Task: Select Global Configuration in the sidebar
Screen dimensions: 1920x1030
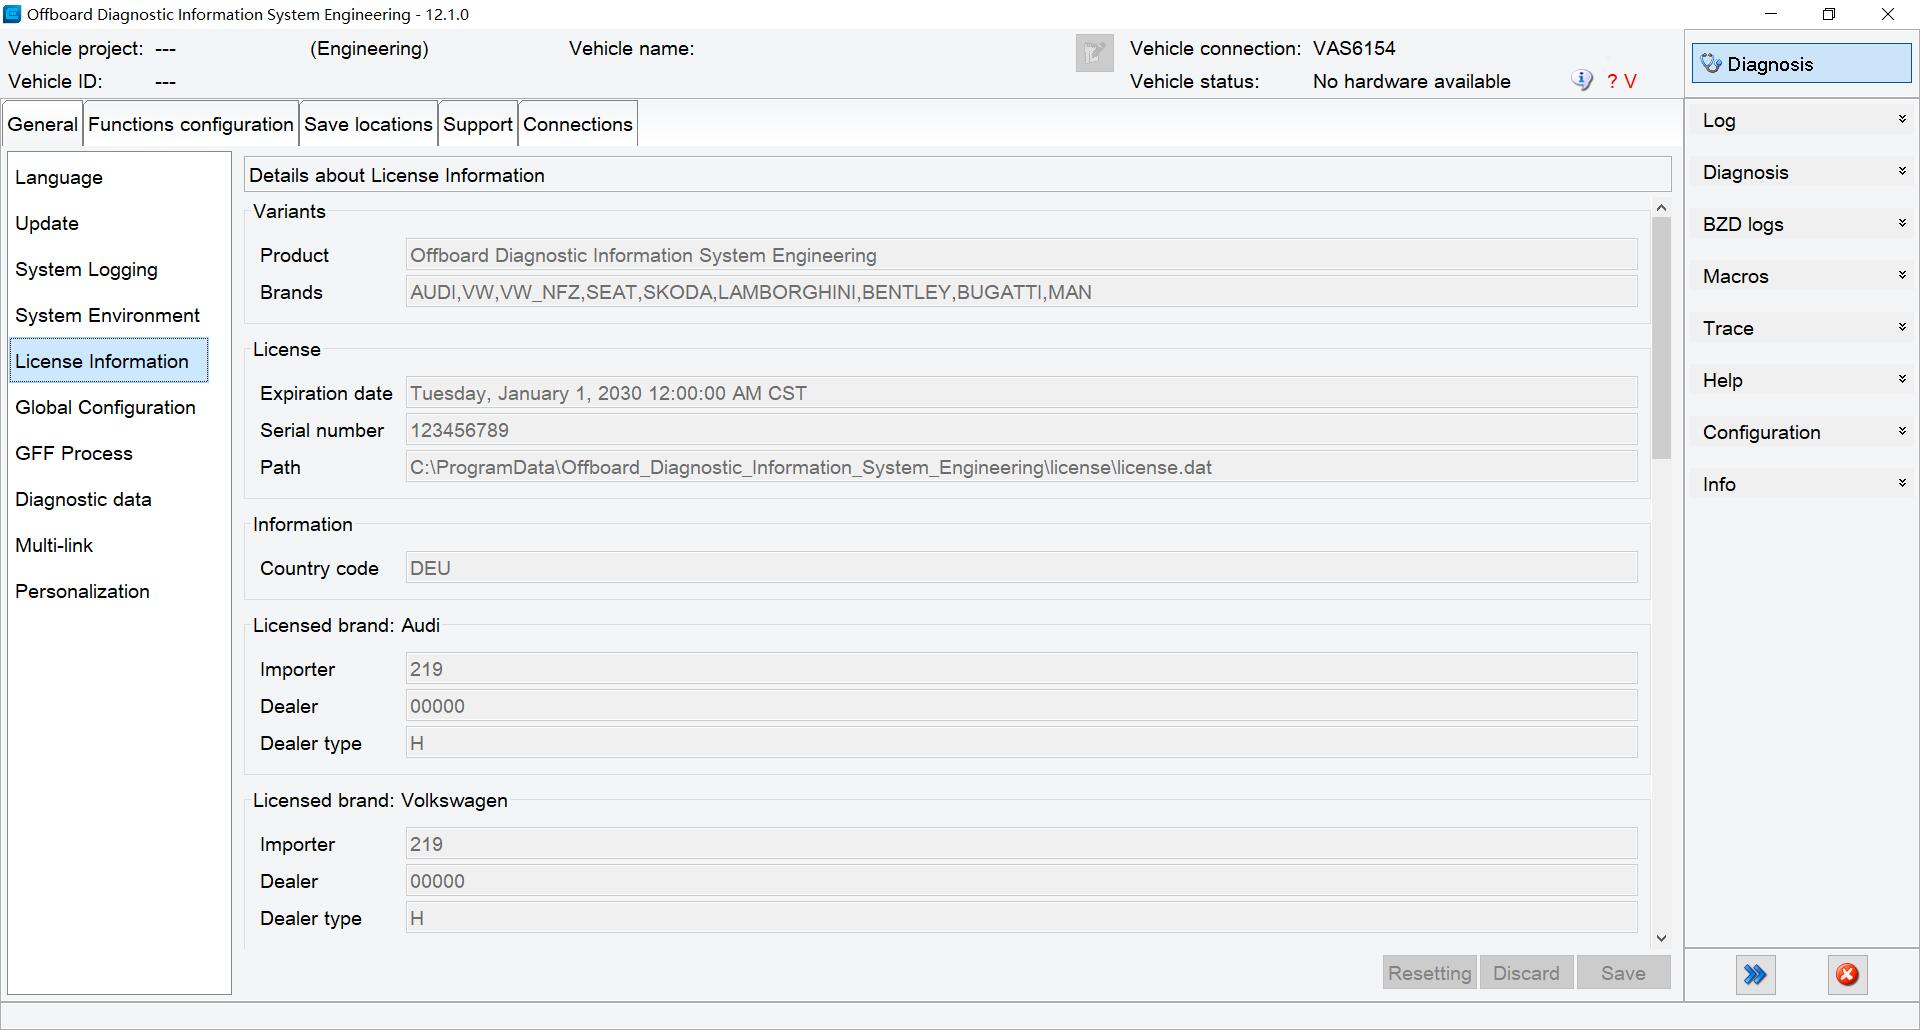Action: click(105, 407)
